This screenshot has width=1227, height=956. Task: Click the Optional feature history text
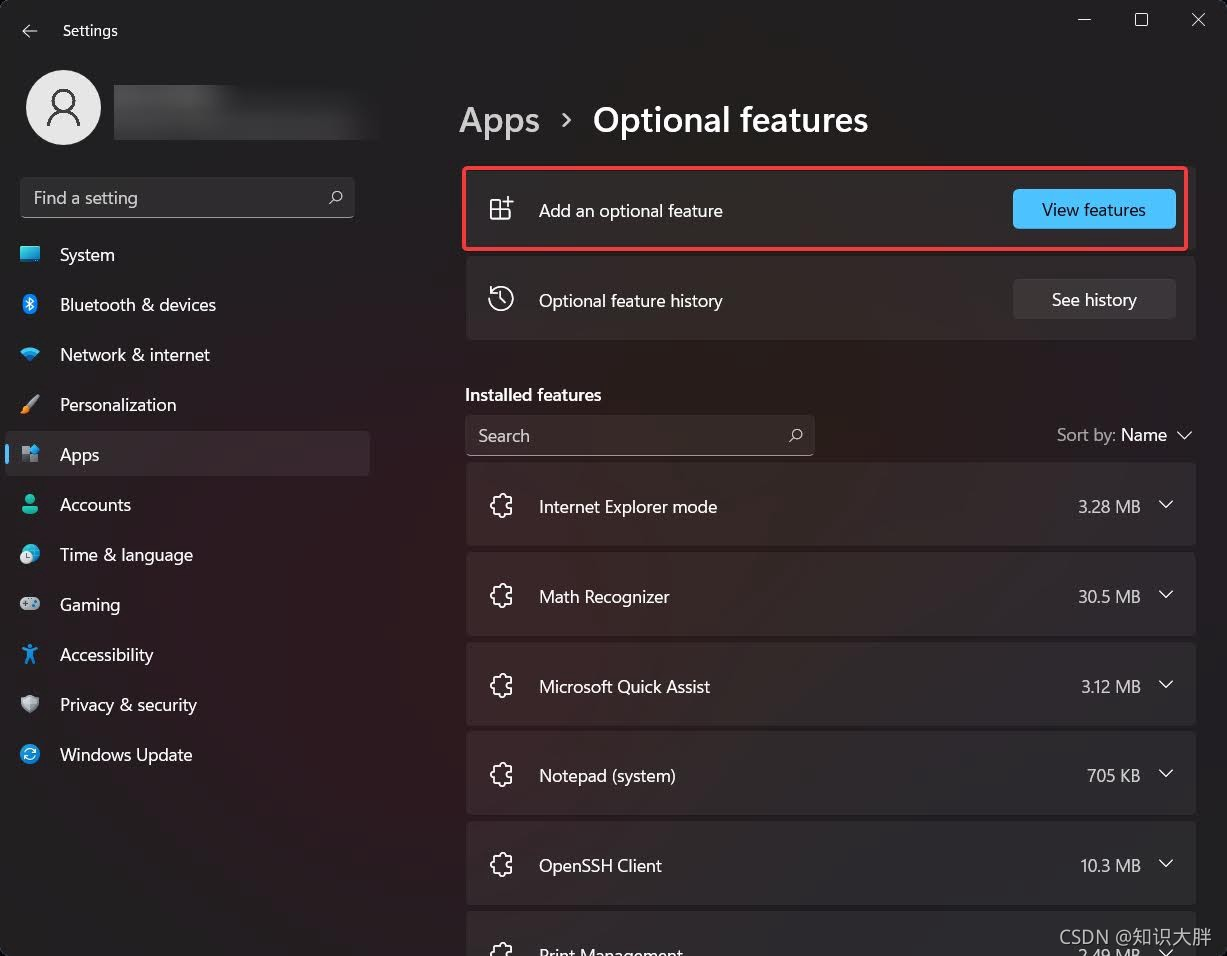(630, 301)
